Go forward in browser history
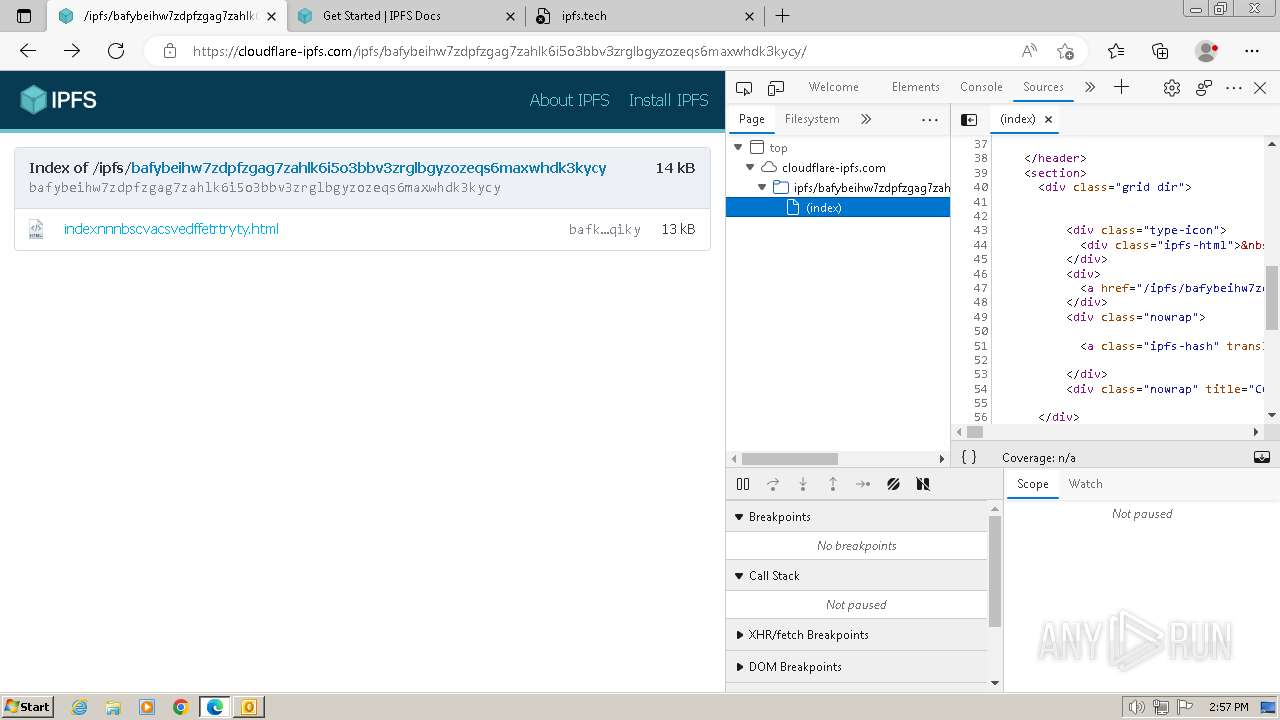The image size is (1280, 720). coord(72,51)
